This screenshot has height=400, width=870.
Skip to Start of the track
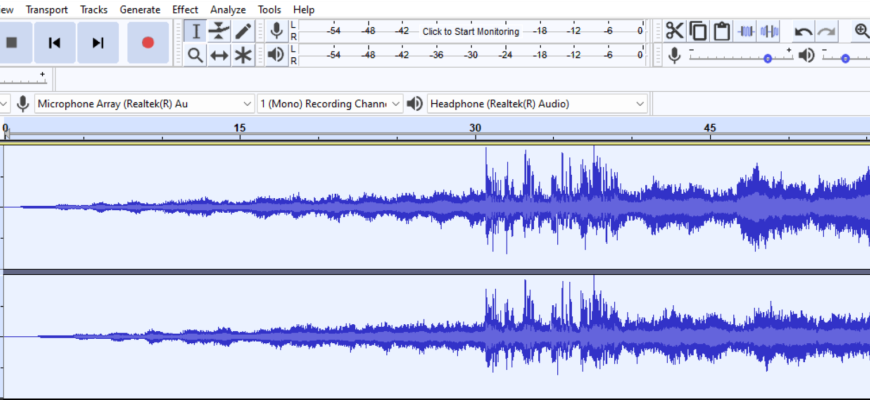click(55, 42)
